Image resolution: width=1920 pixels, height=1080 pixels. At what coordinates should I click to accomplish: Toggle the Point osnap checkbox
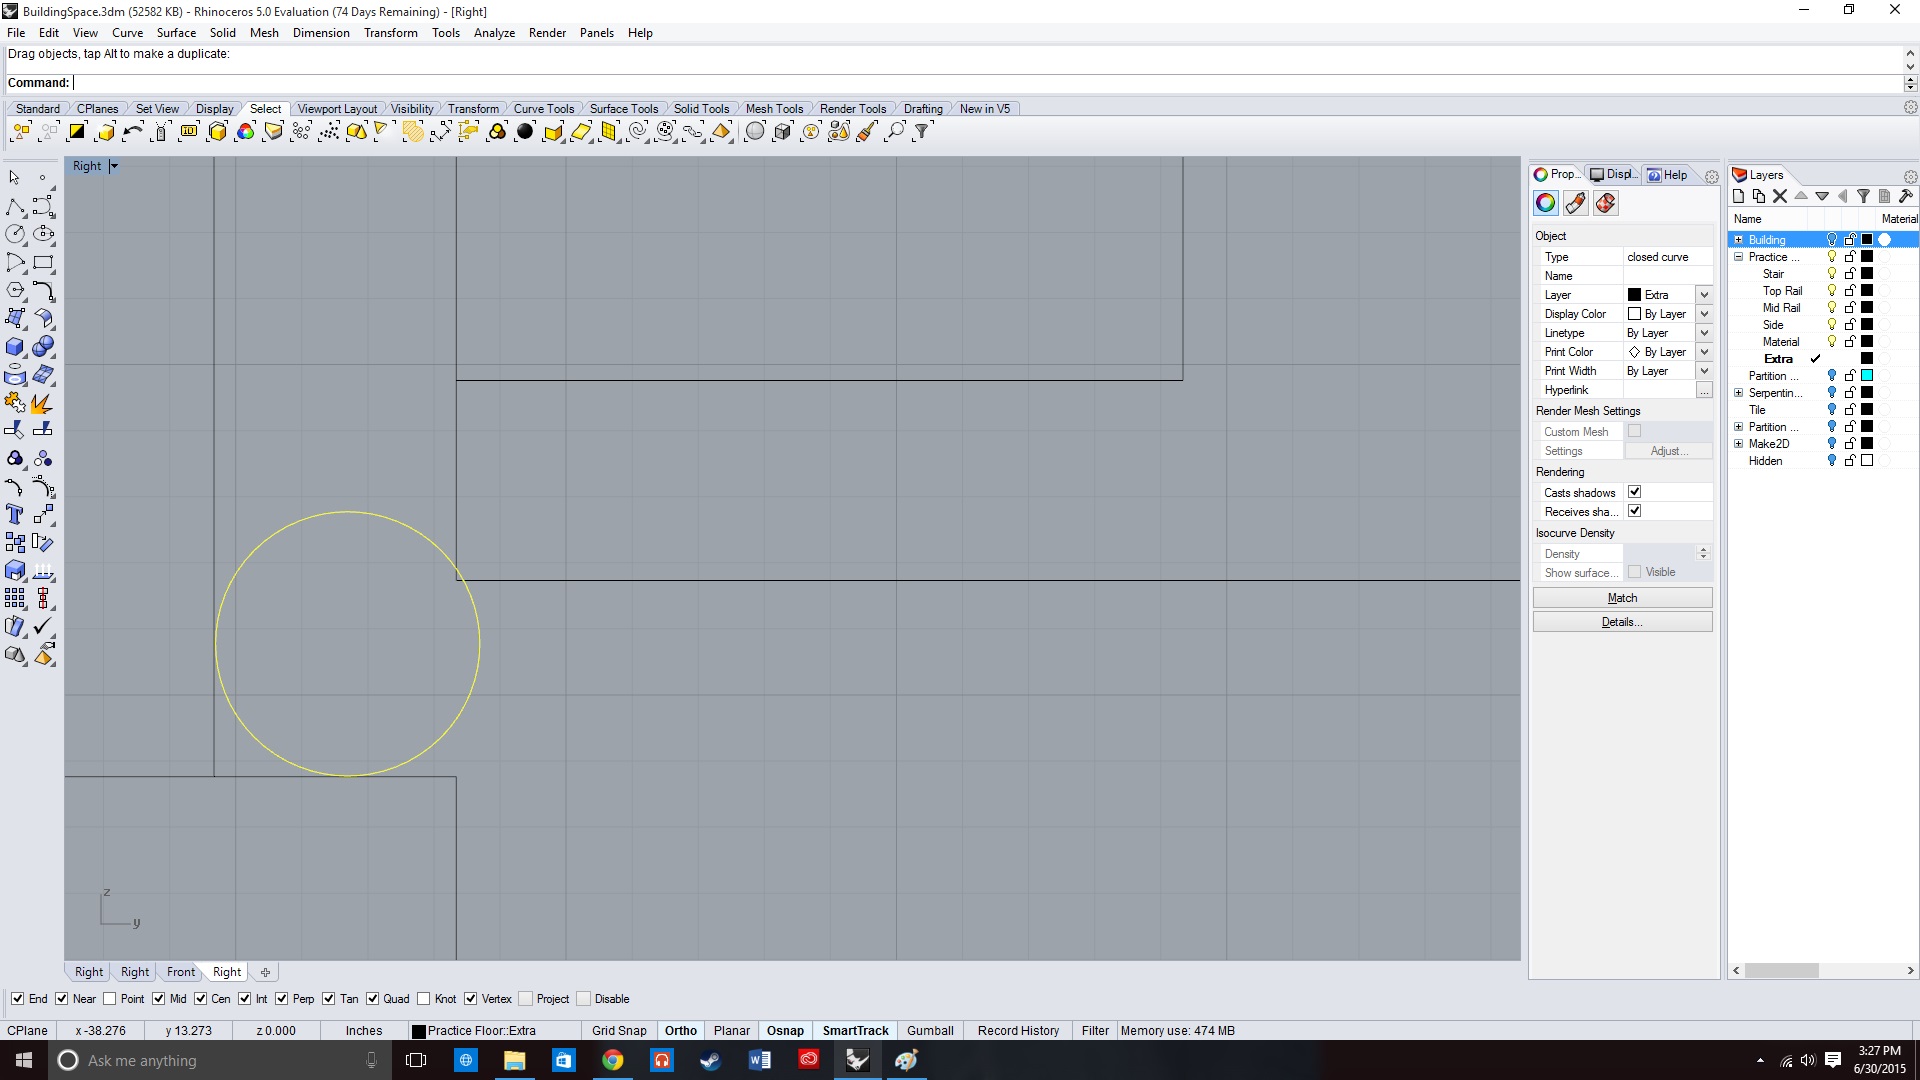click(110, 999)
